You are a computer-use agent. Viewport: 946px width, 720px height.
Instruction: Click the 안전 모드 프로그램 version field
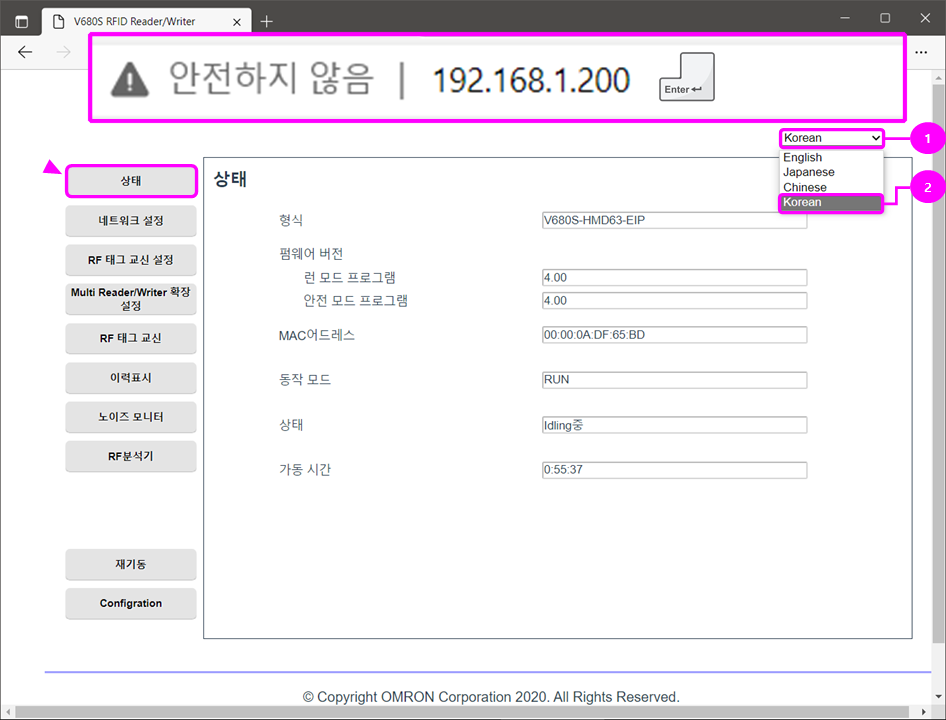tap(674, 301)
